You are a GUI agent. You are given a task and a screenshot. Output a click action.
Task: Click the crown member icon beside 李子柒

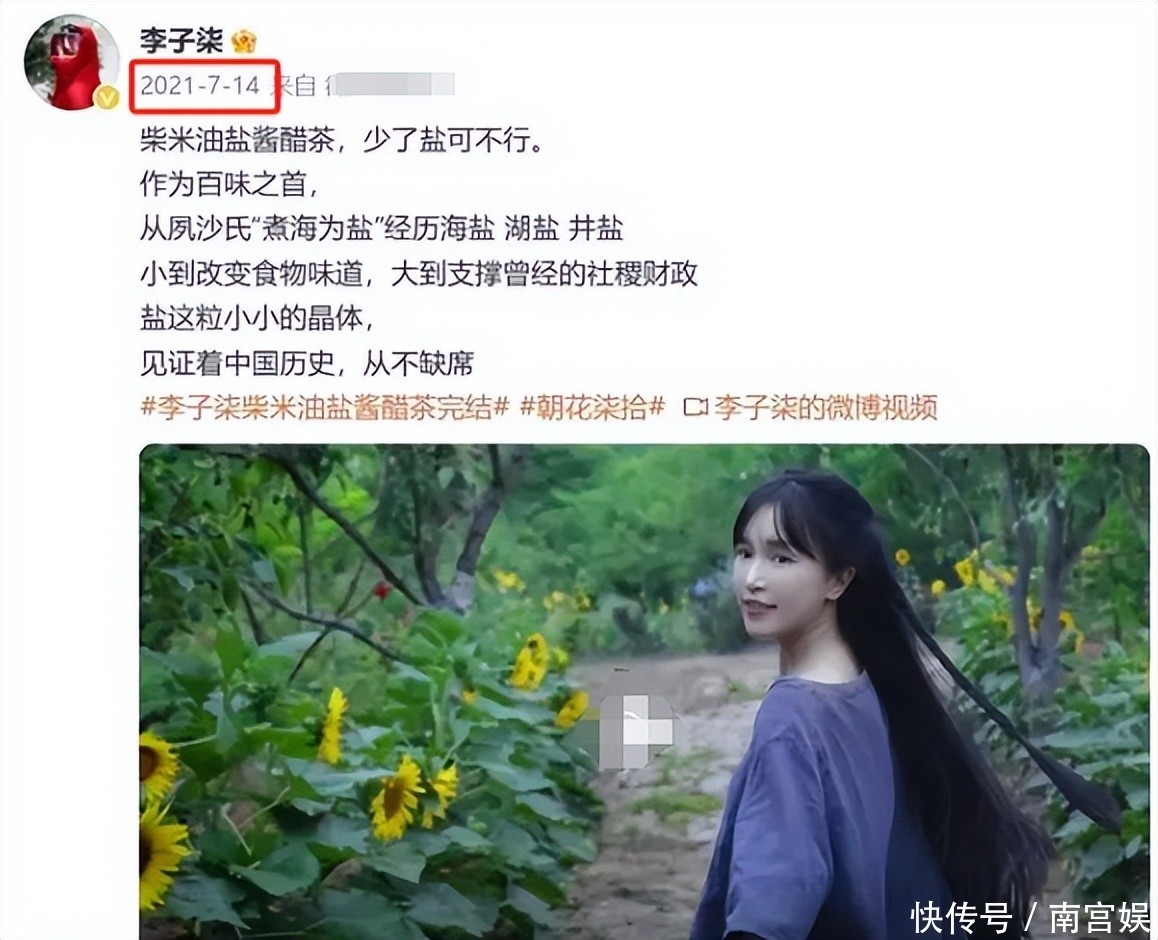pyautogui.click(x=244, y=41)
